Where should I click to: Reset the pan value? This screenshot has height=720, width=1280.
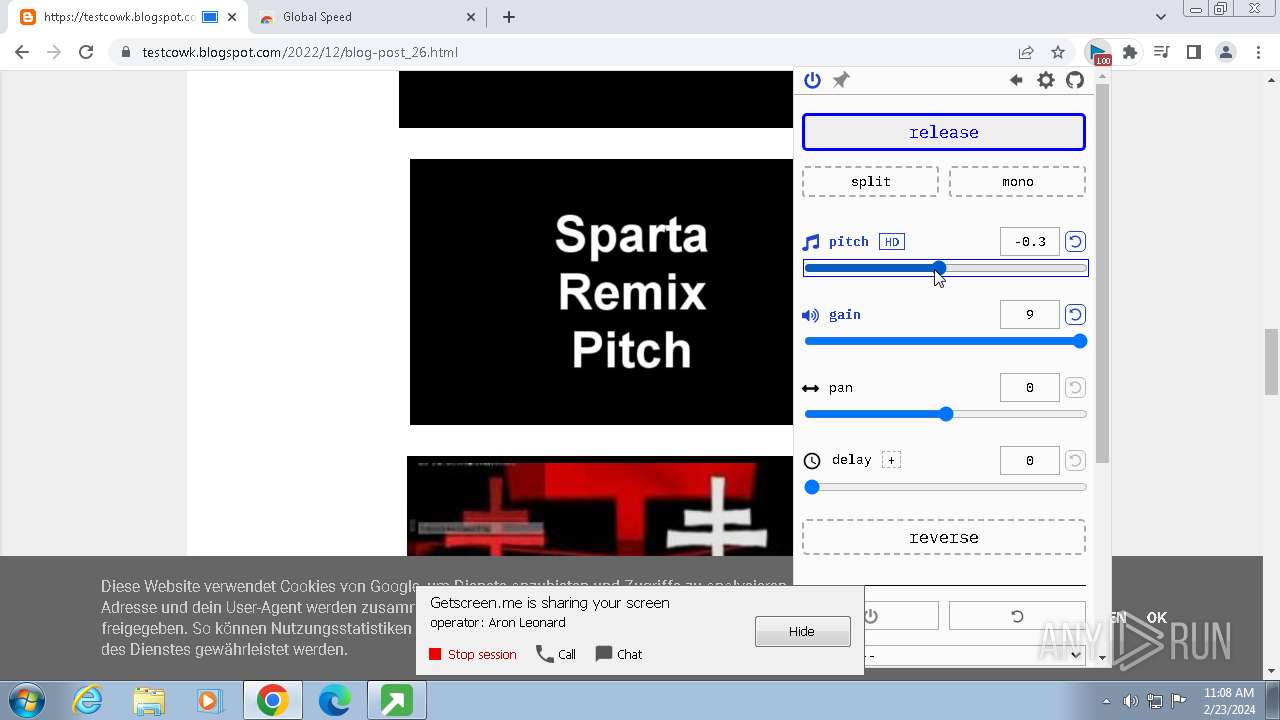[x=1075, y=387]
